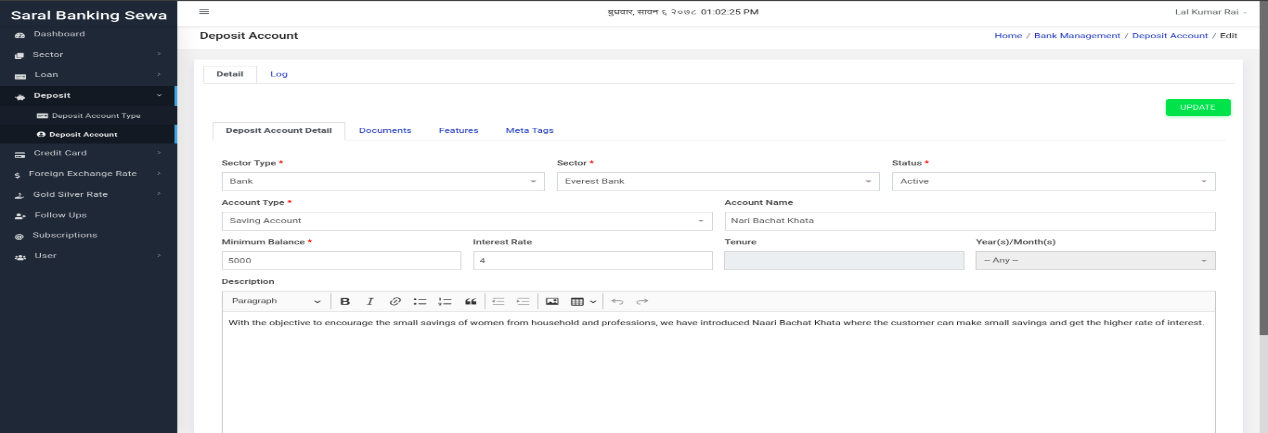Expand the User menu chevron
This screenshot has height=433, width=1268.
(159, 256)
